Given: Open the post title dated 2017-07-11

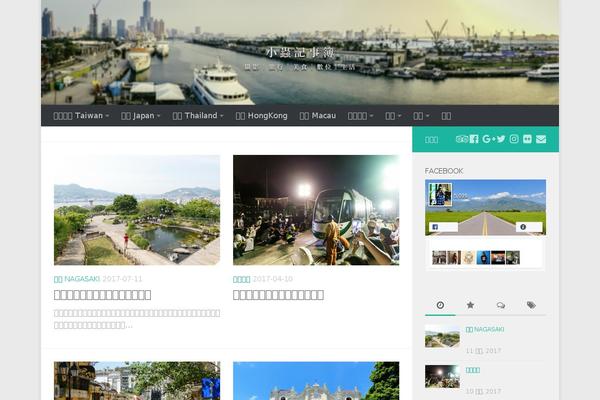Looking at the screenshot, I should click(103, 295).
